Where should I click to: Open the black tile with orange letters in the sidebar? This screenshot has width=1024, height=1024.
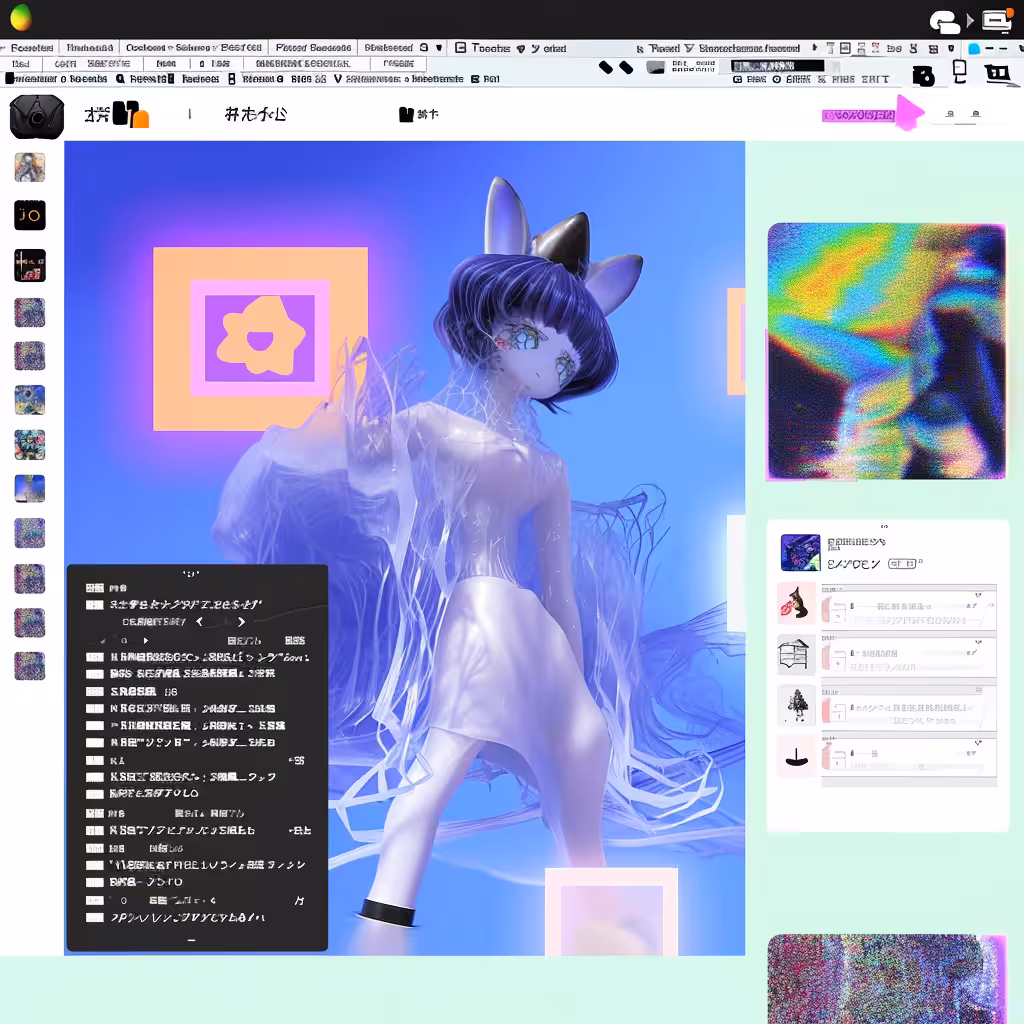pos(30,215)
